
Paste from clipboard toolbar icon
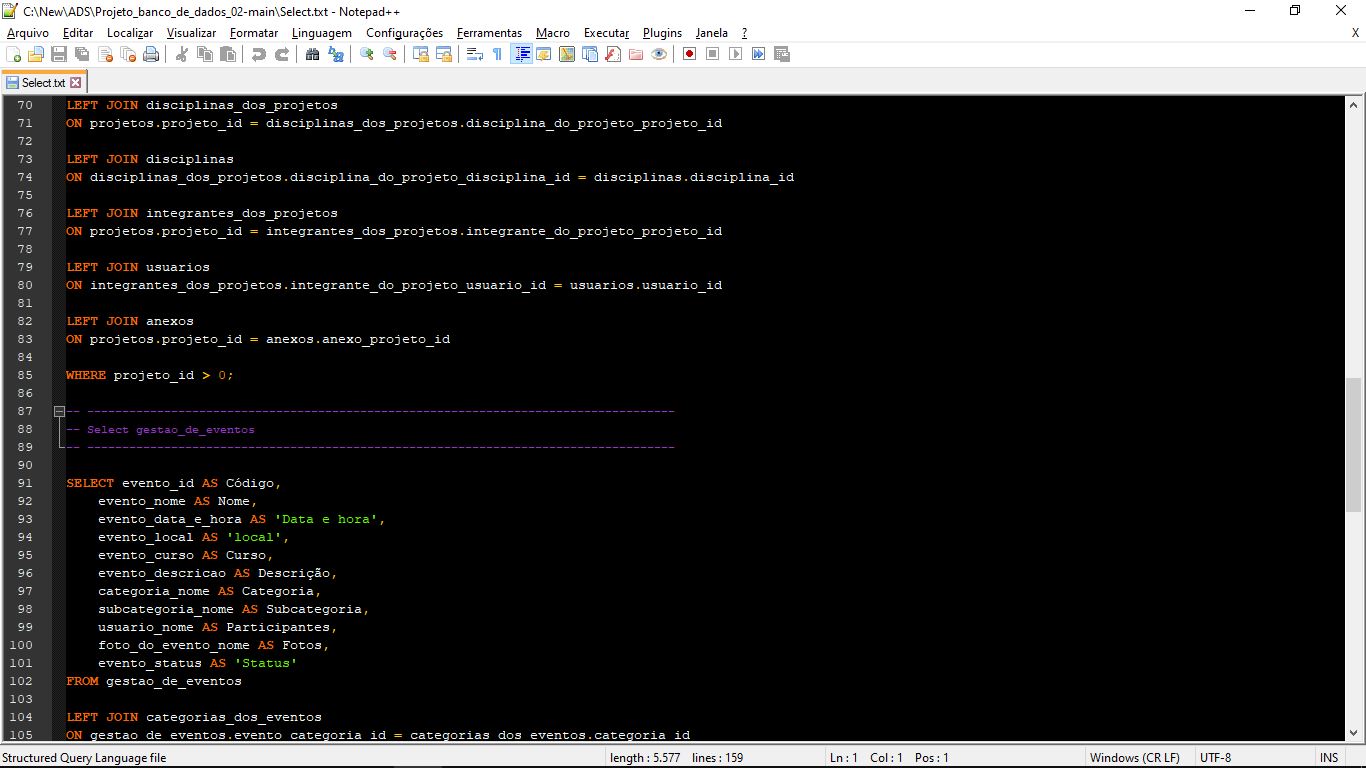[227, 54]
